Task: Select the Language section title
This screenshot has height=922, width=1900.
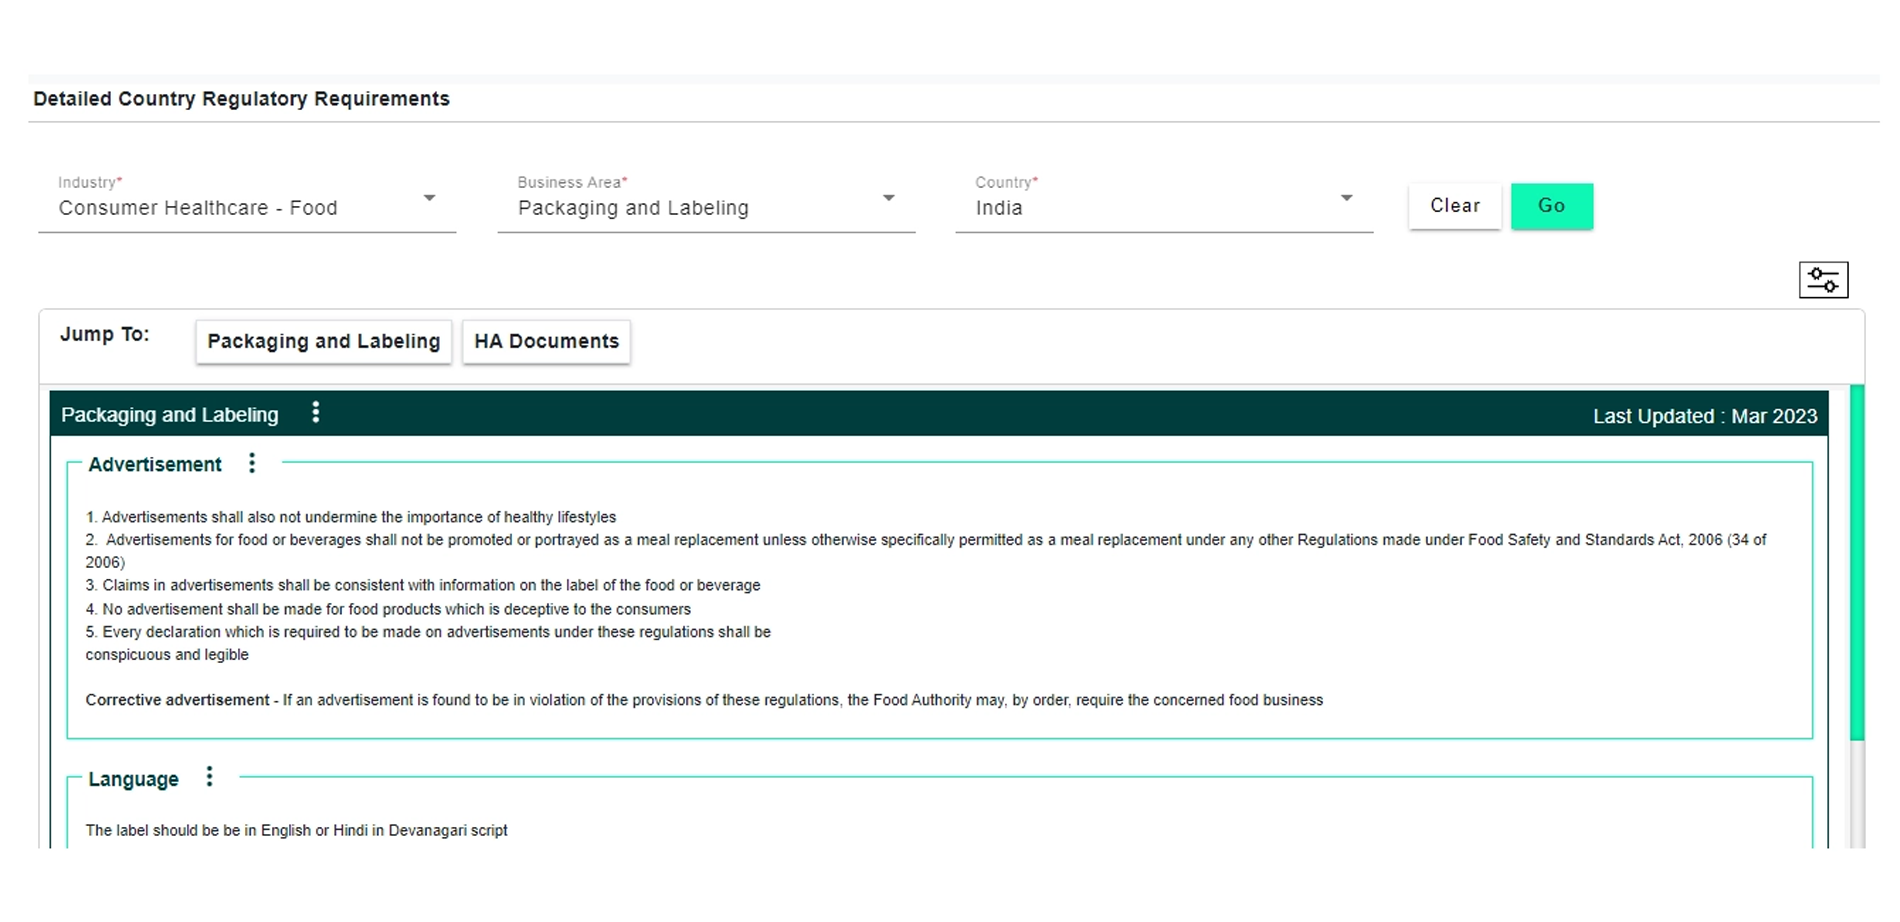Action: 133,779
